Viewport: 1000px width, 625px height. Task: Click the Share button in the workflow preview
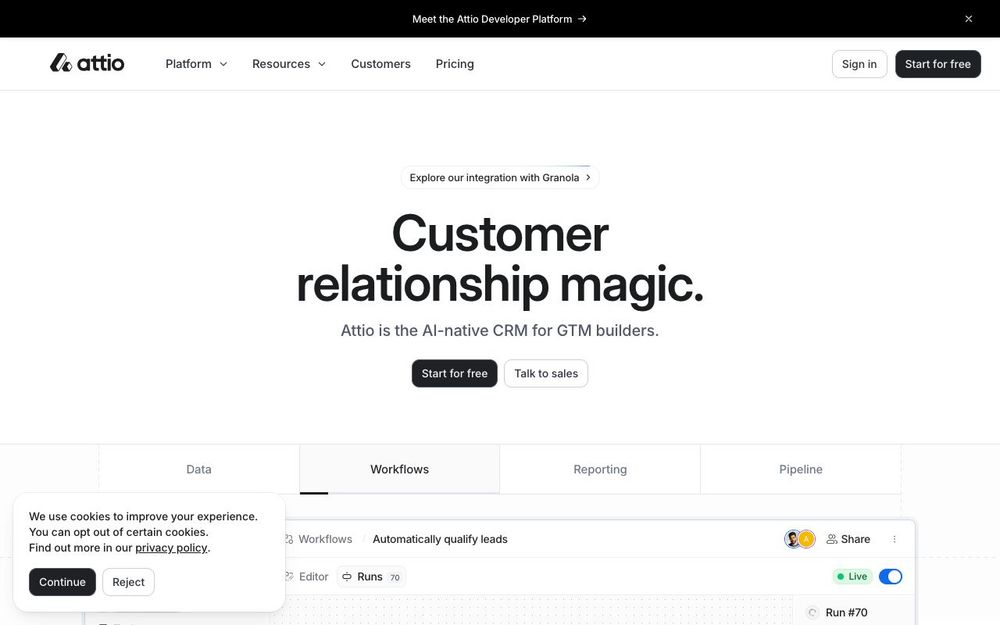click(x=848, y=539)
